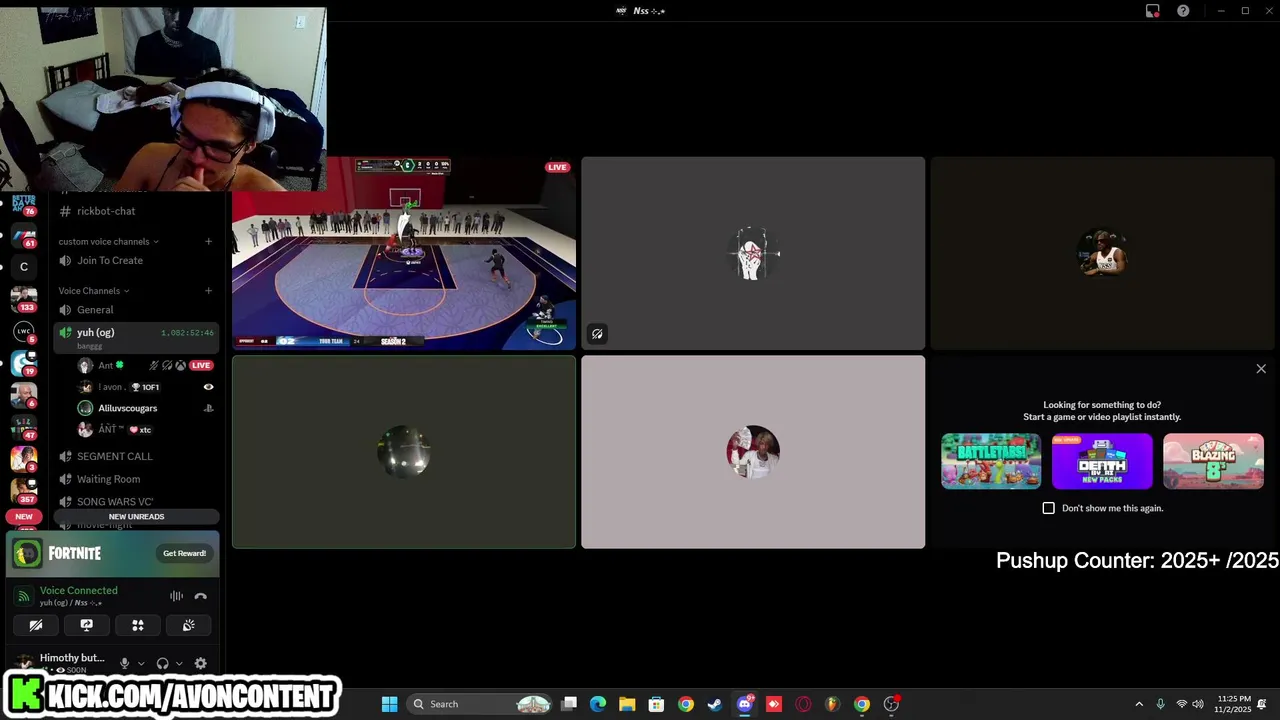Screen dimensions: 1280x720
Task: Expand headphone output options arrow
Action: pyautogui.click(x=179, y=663)
